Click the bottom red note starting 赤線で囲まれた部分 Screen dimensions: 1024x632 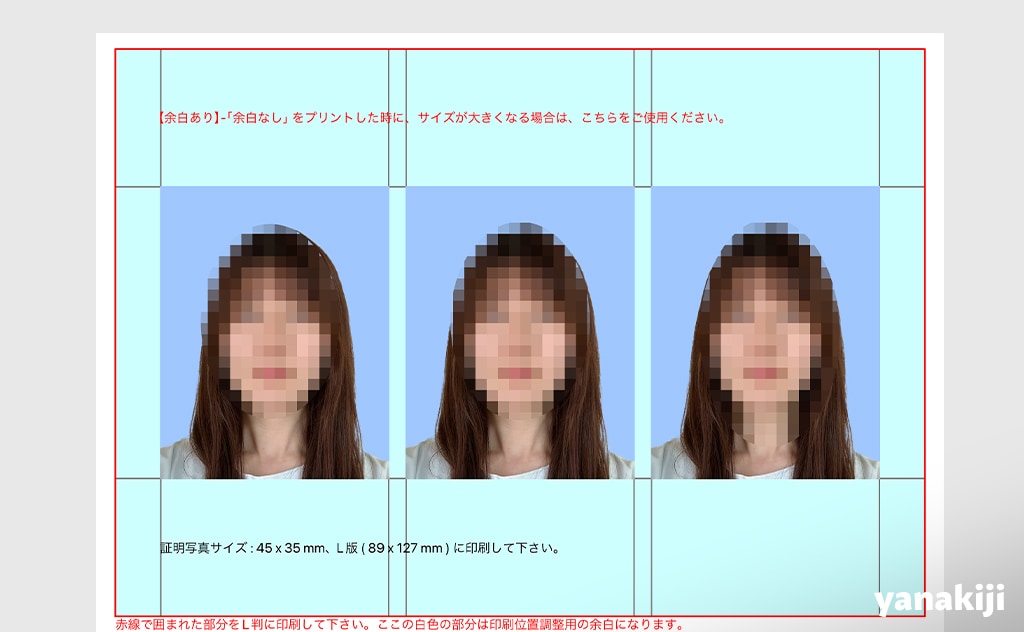(400, 625)
